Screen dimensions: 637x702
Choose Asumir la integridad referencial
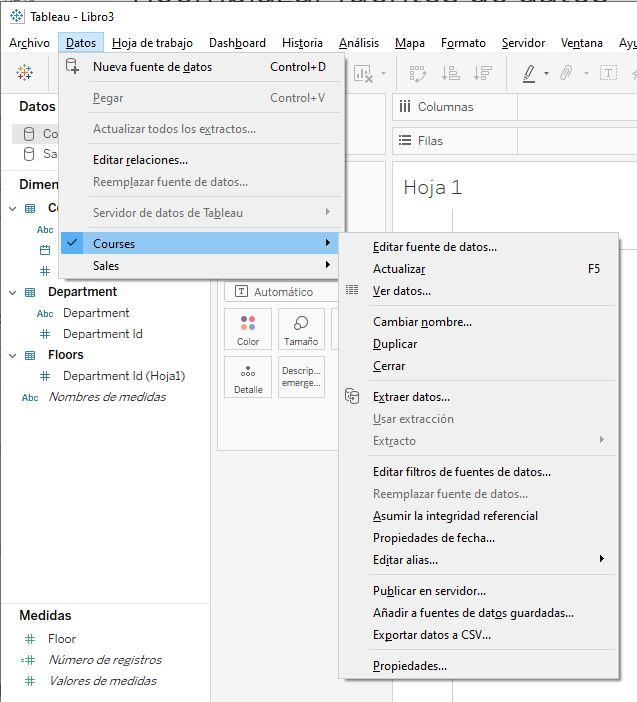(479, 515)
